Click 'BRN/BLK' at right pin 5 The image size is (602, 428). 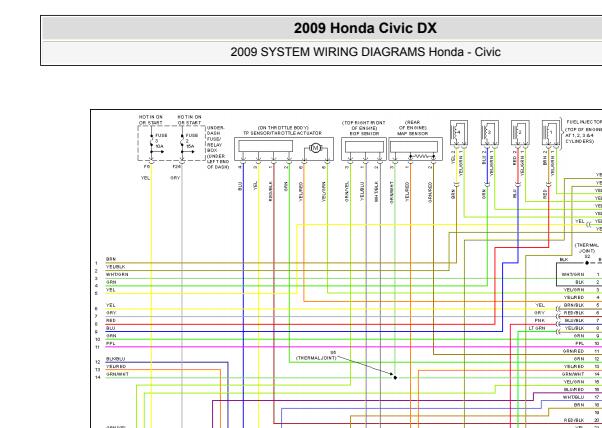pyautogui.click(x=574, y=305)
